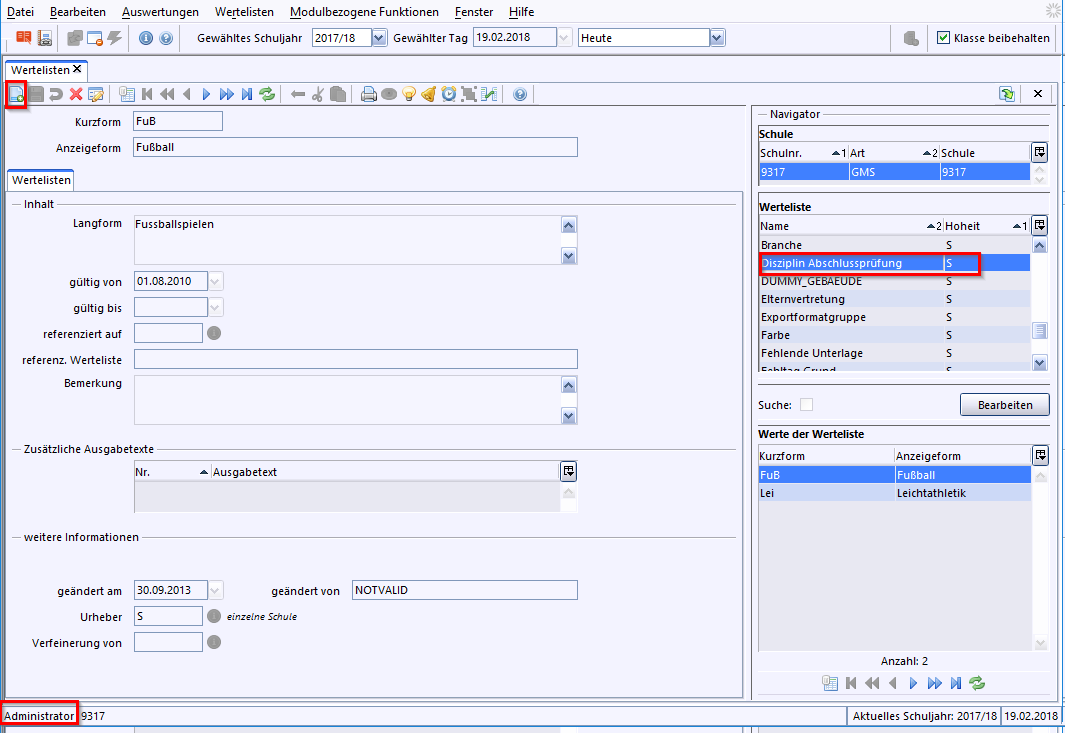Click the green refresh icon at the top of the Navigator panel
This screenshot has height=733, width=1065.
[1007, 94]
